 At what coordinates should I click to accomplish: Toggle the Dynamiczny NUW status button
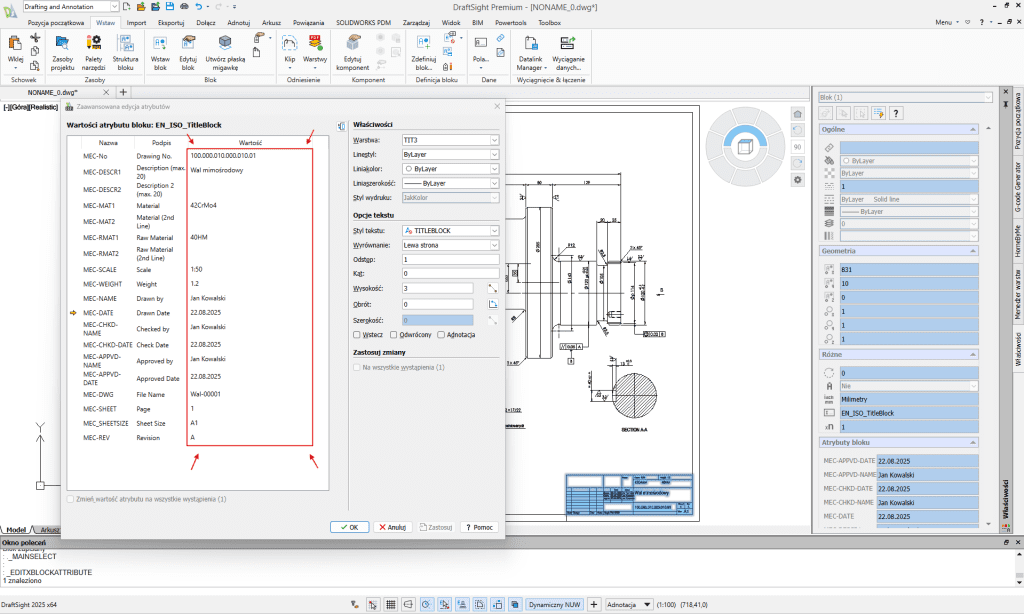pos(554,604)
